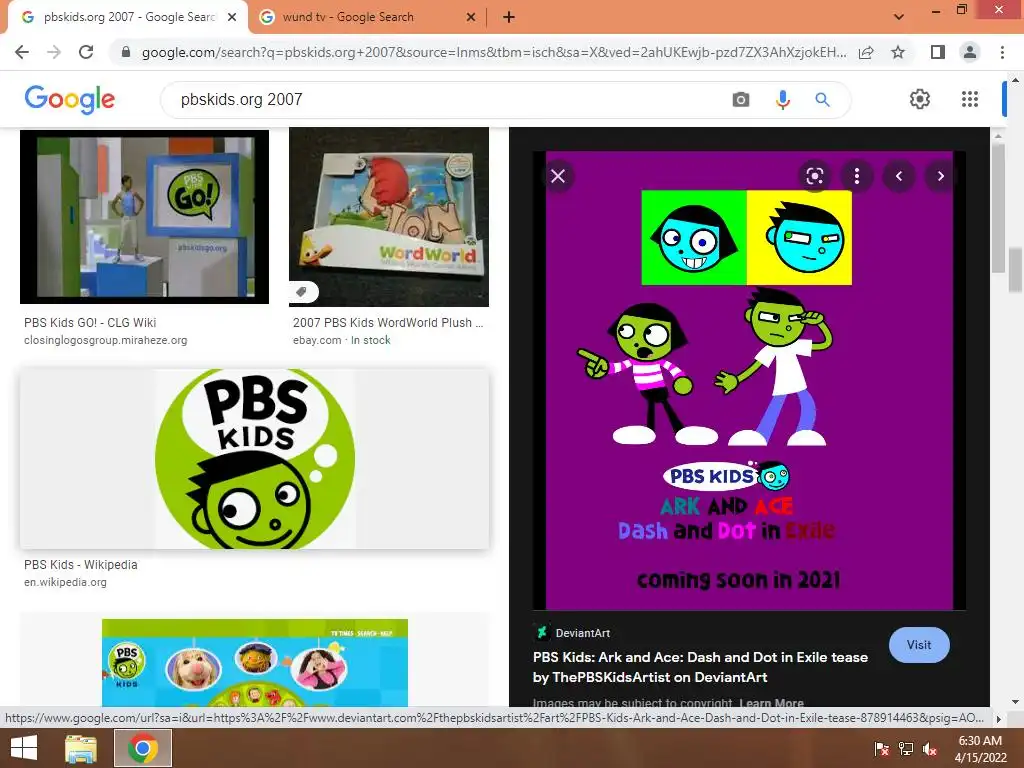The height and width of the screenshot is (768, 1024).
Task: Expand the tab search dropdown
Action: 899,17
